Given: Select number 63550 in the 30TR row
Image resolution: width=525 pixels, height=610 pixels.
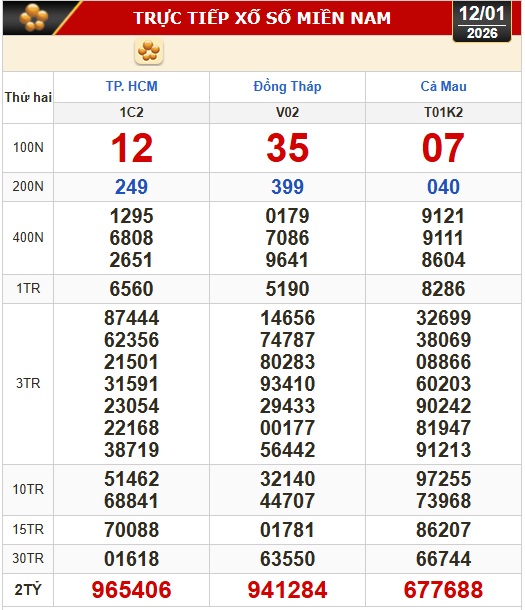Looking at the screenshot, I should tap(287, 559).
